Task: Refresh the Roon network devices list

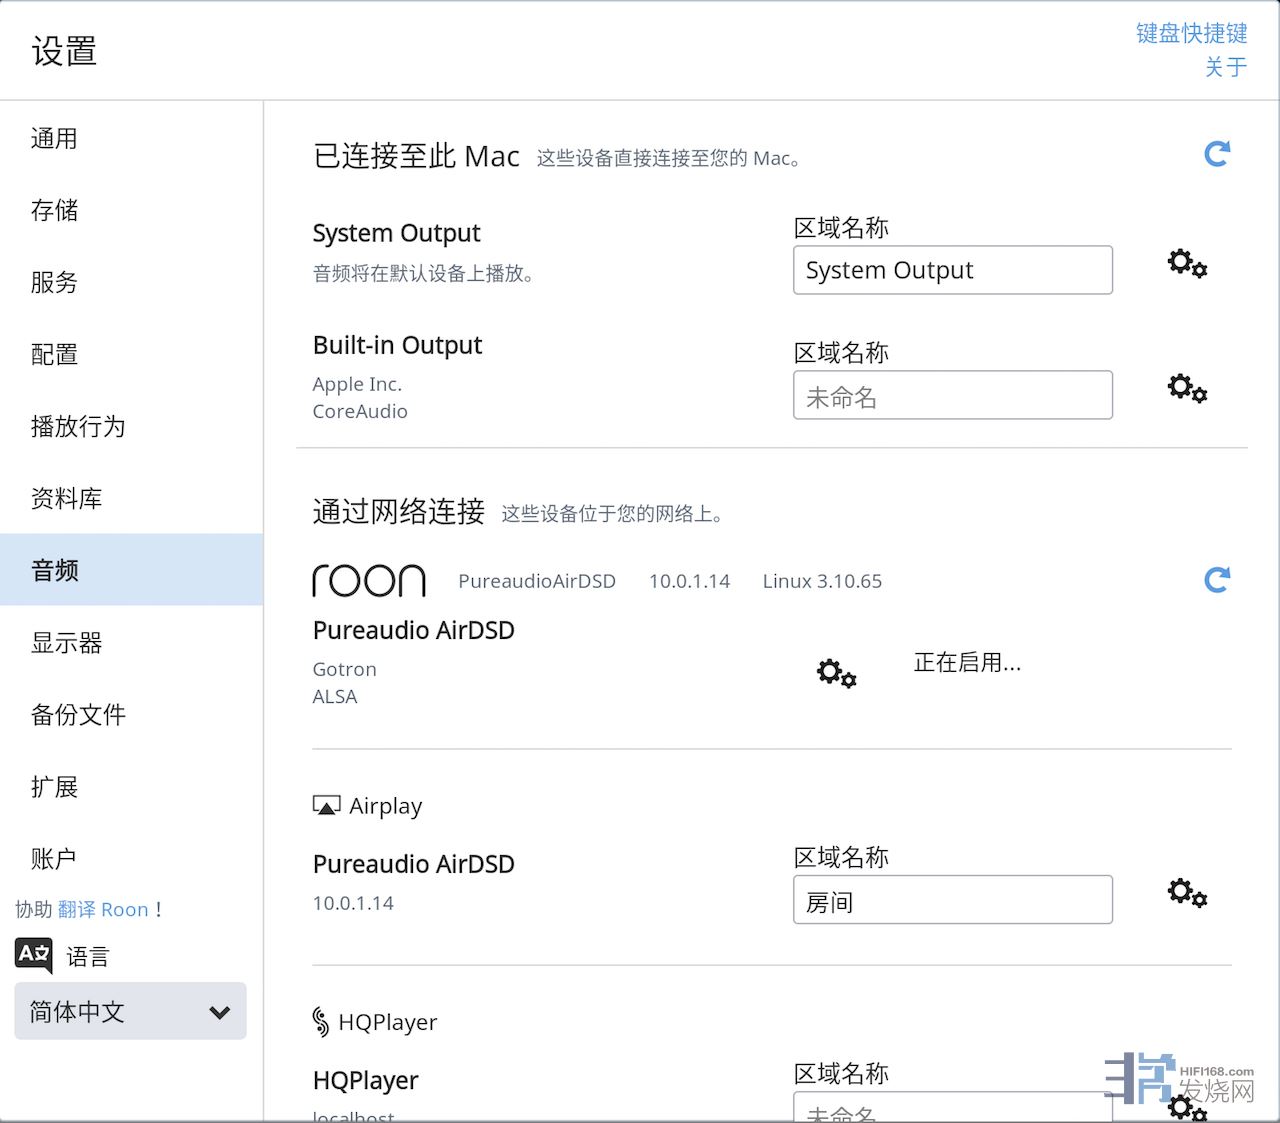Action: (x=1216, y=580)
